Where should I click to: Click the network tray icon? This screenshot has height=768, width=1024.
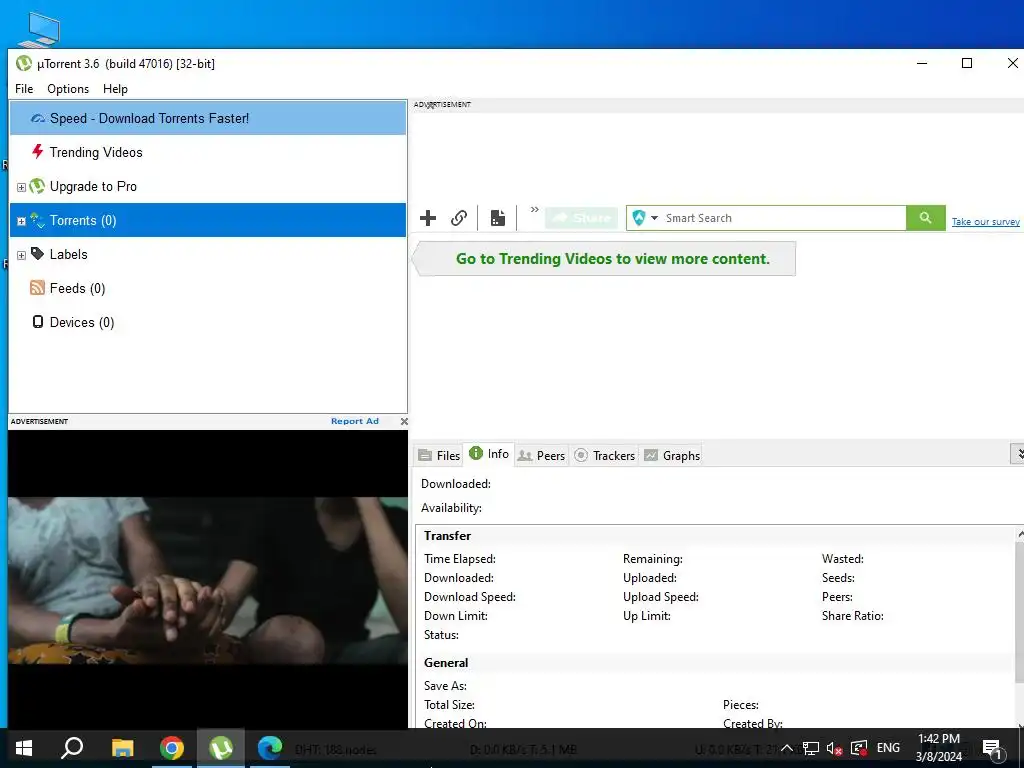click(x=810, y=748)
